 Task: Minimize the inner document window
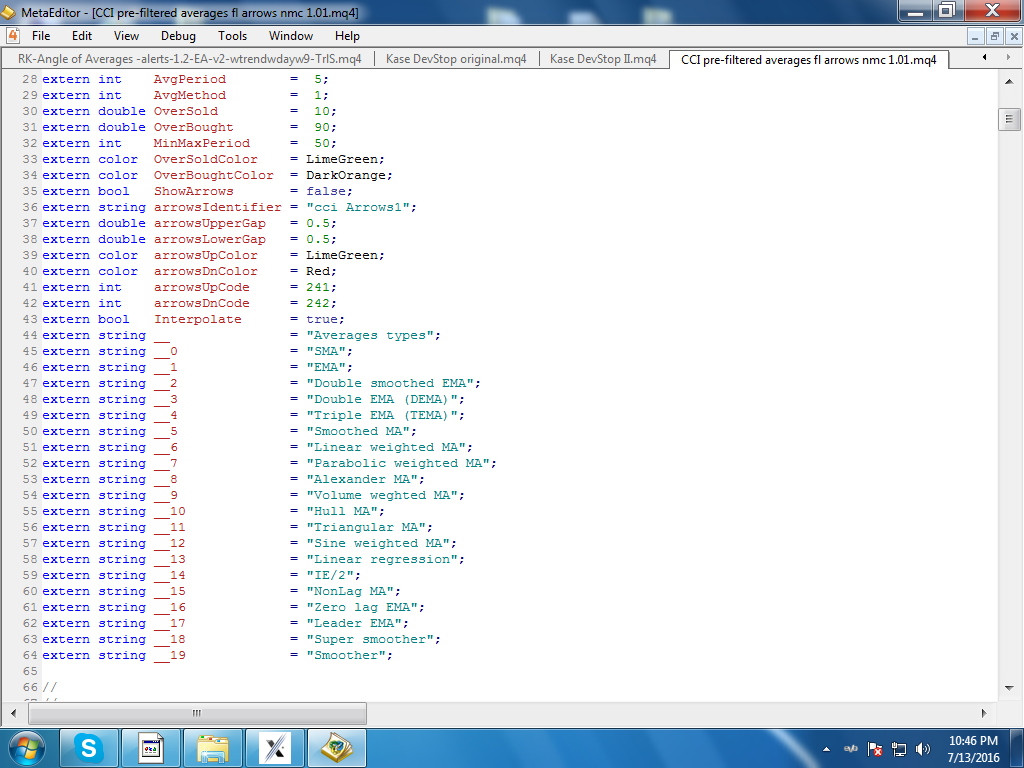975,37
